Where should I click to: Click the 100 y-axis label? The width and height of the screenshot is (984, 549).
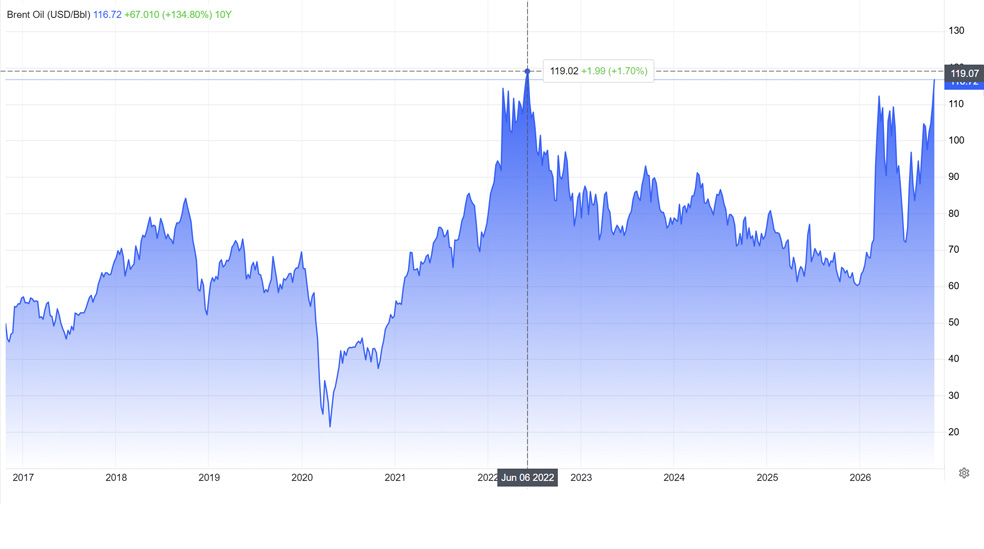[x=956, y=141]
